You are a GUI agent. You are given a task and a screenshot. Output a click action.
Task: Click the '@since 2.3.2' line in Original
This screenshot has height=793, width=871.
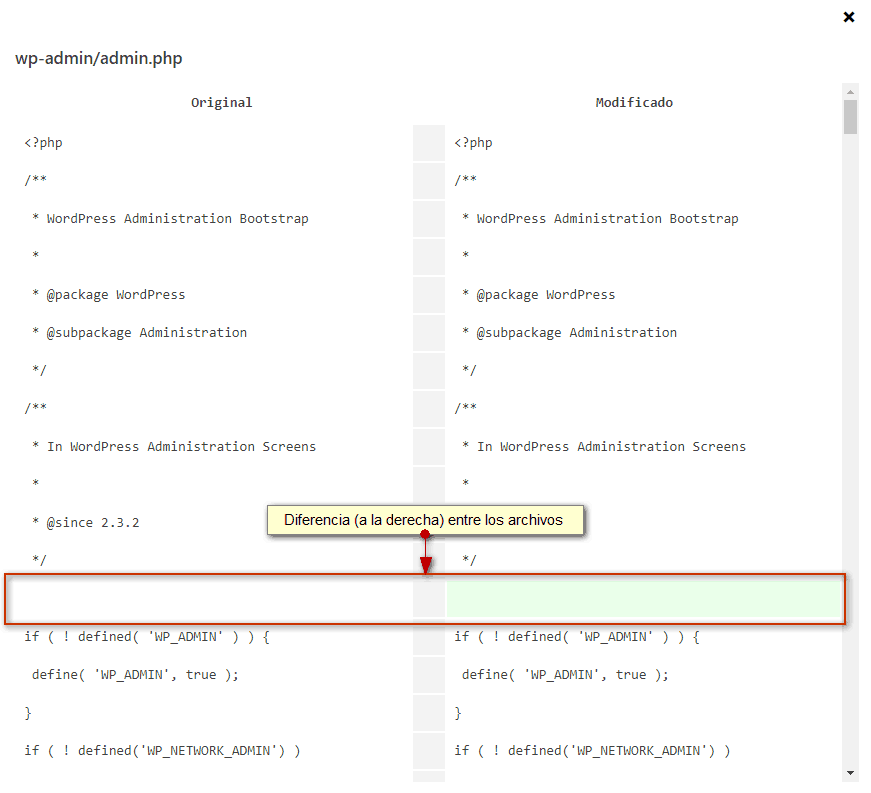(86, 523)
